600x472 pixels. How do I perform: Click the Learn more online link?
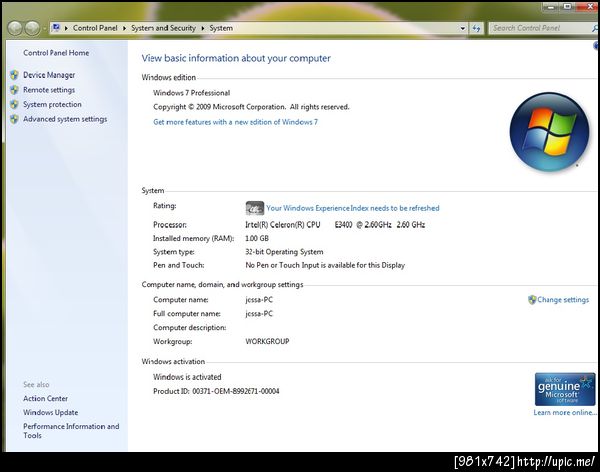565,413
